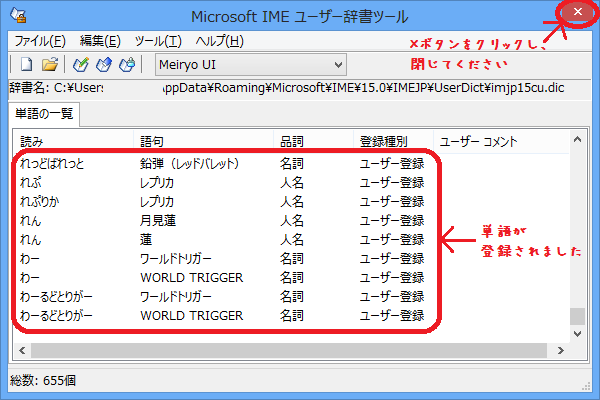The image size is (600, 400).
Task: Click れん in the 月見蓮 row
Action: click(31, 221)
